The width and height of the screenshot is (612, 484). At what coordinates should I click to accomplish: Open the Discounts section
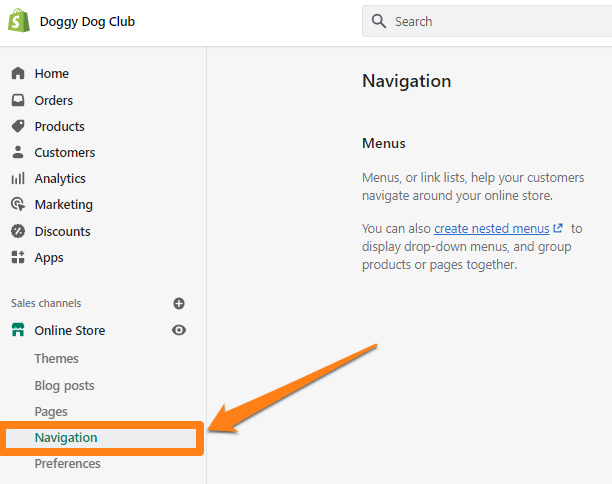pos(62,231)
